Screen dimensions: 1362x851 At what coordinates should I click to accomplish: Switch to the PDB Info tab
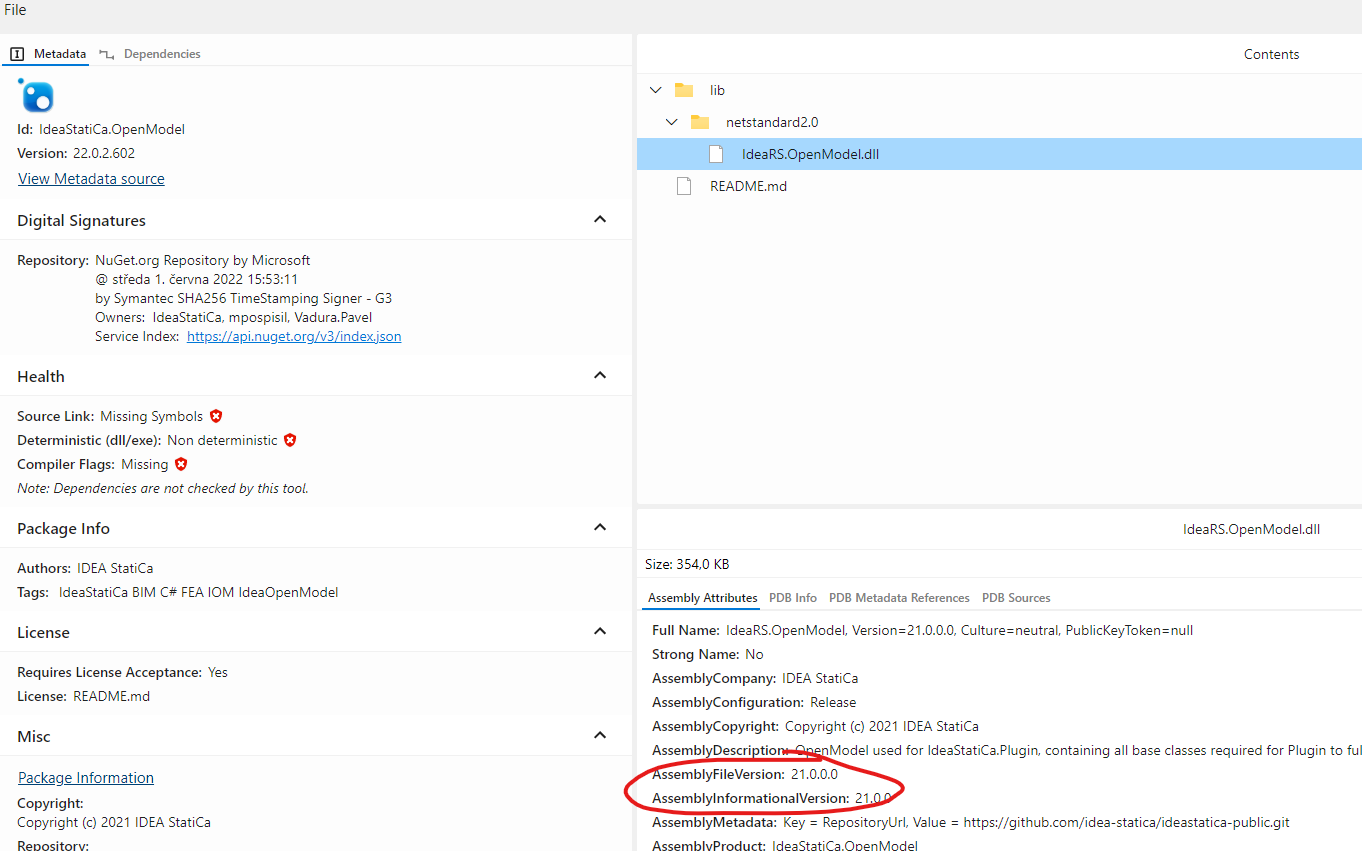click(792, 597)
